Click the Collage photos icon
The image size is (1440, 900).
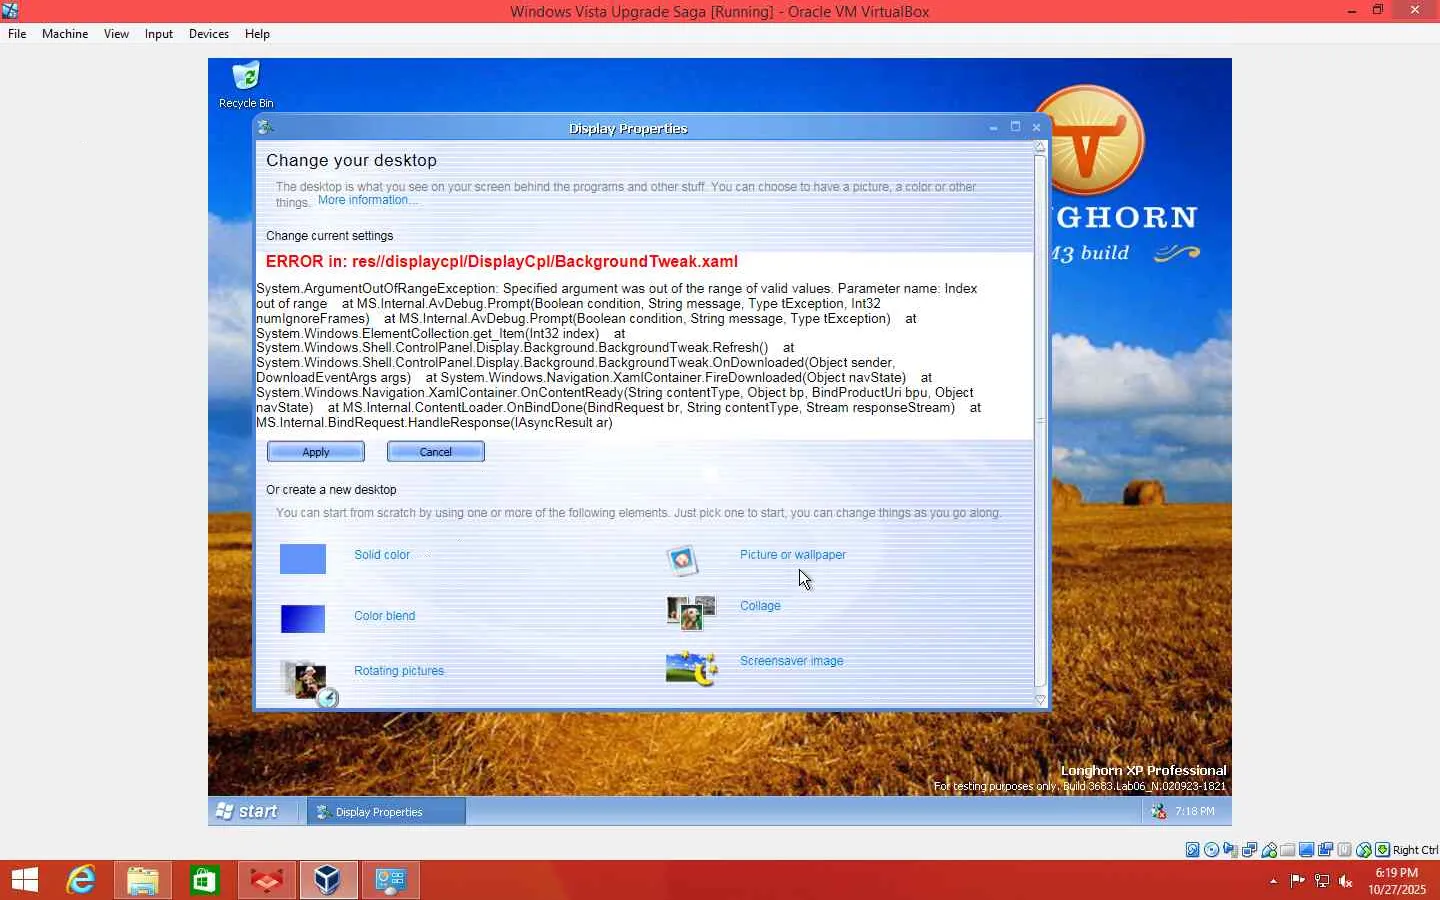pos(691,613)
